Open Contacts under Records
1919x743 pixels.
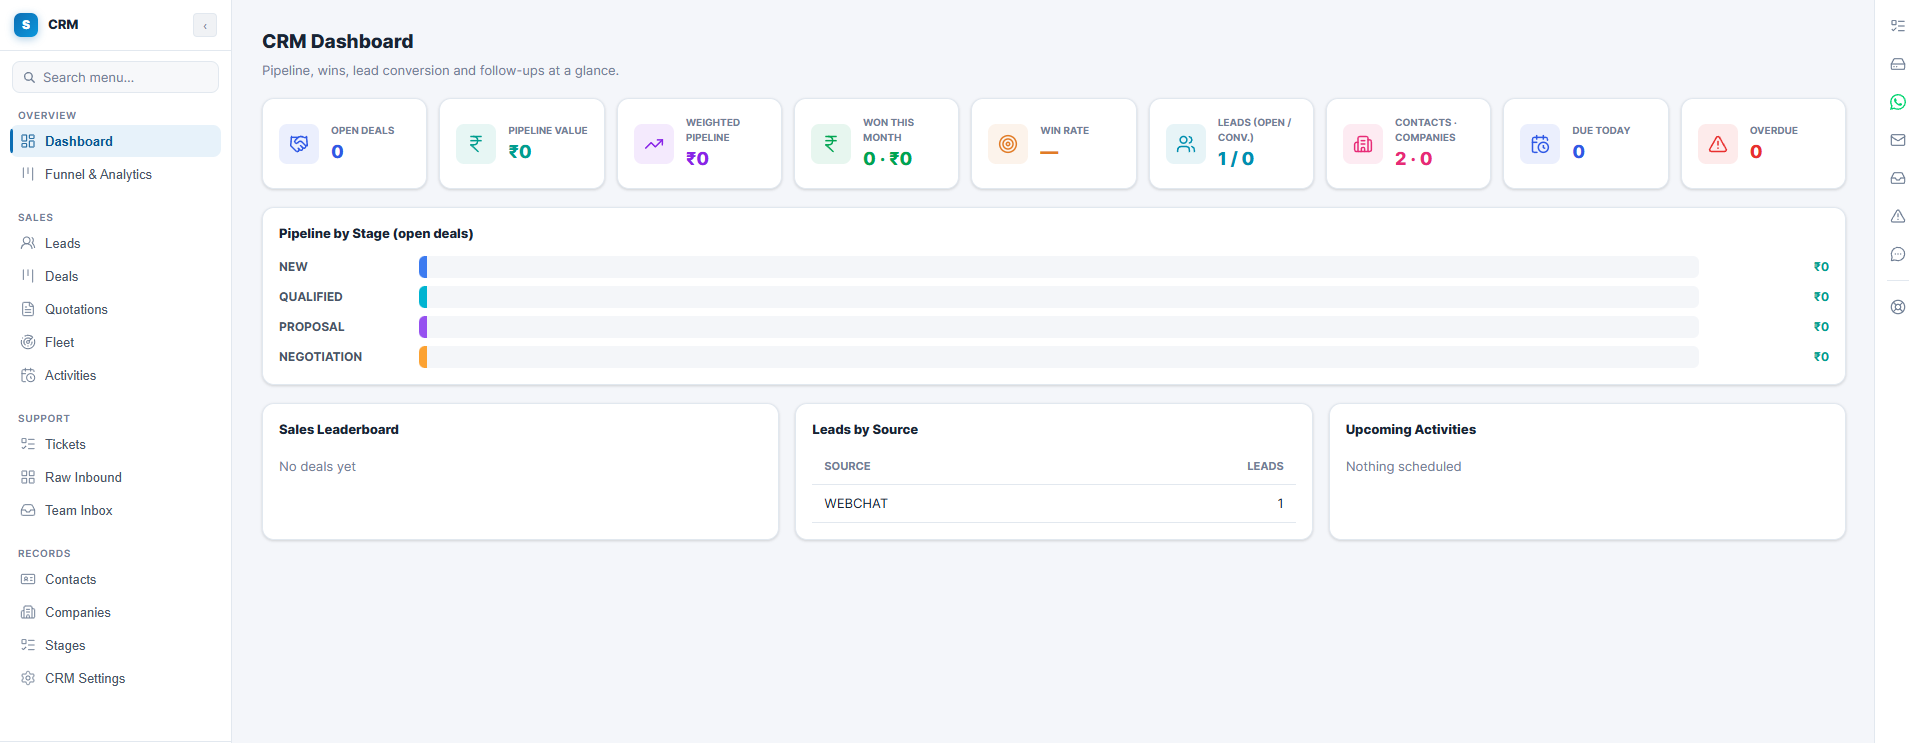115,579
